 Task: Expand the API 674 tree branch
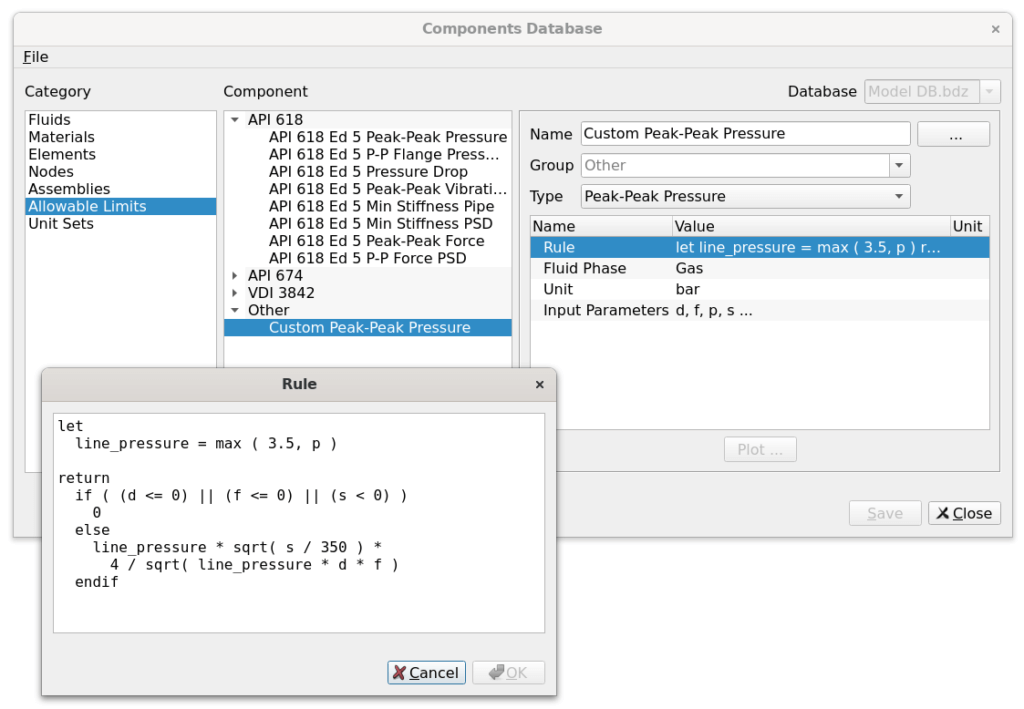232,275
